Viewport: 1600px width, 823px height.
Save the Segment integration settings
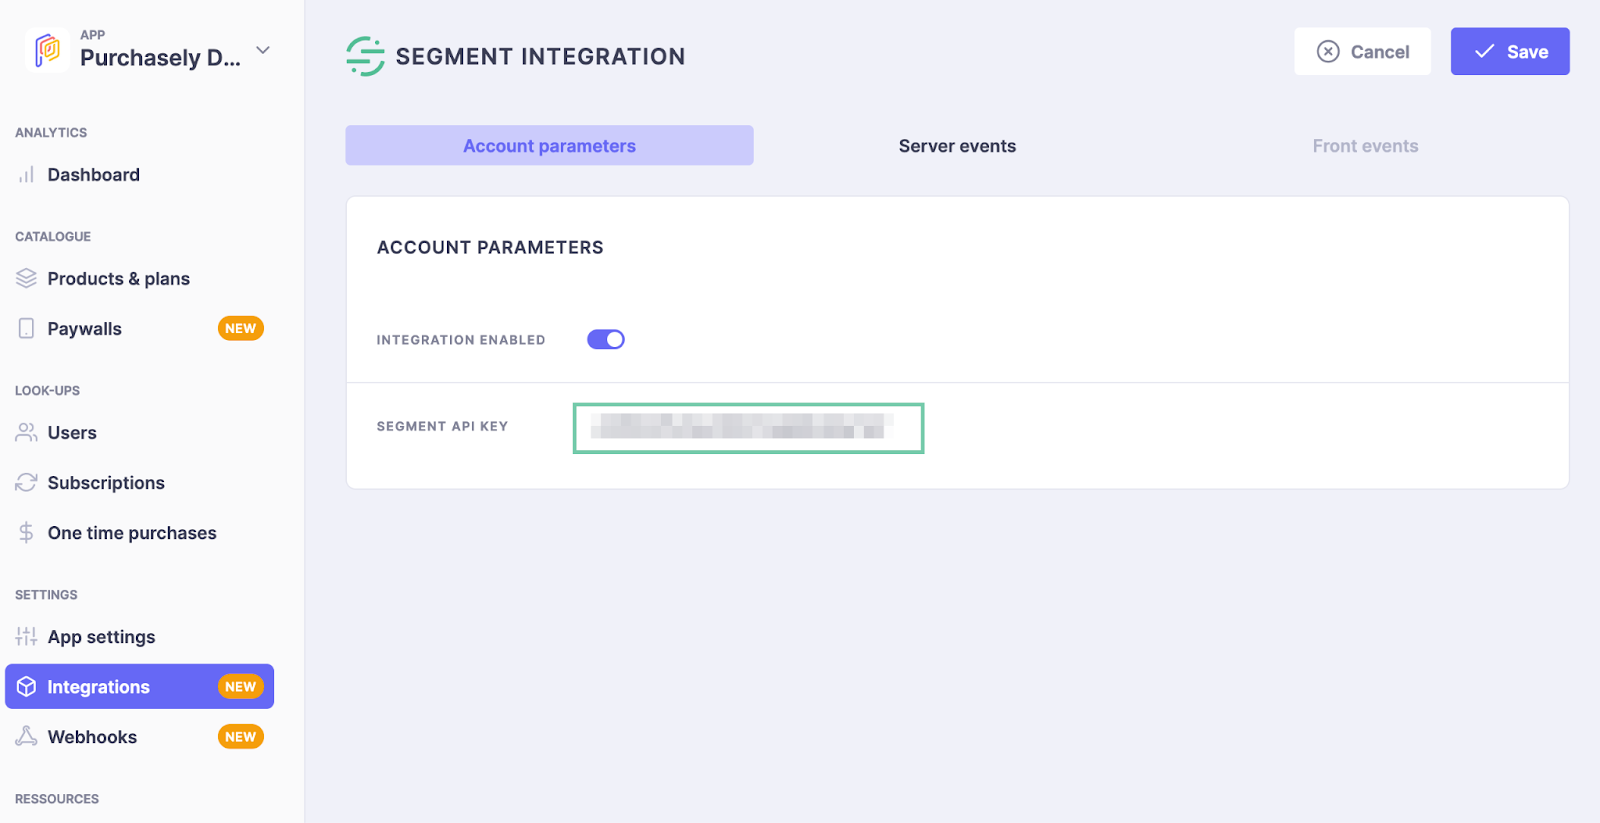[1509, 52]
